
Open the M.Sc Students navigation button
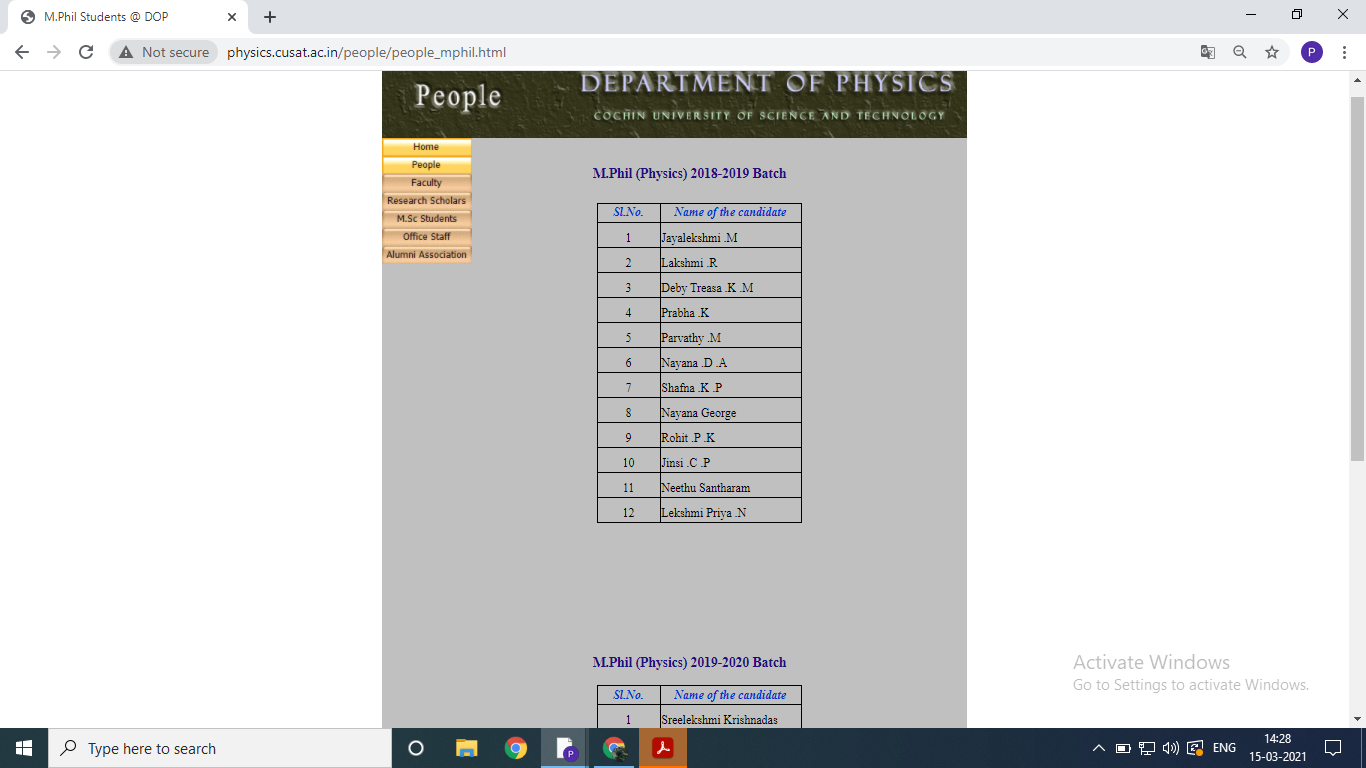click(x=426, y=219)
